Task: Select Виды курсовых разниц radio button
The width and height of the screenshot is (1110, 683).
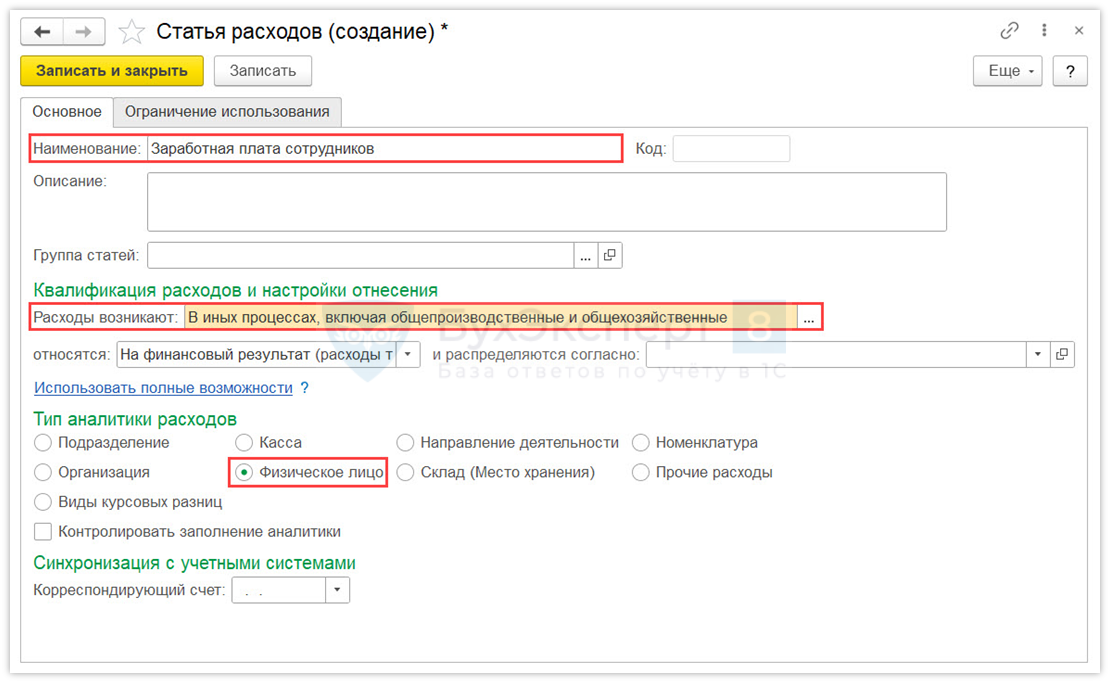Action: pos(43,503)
